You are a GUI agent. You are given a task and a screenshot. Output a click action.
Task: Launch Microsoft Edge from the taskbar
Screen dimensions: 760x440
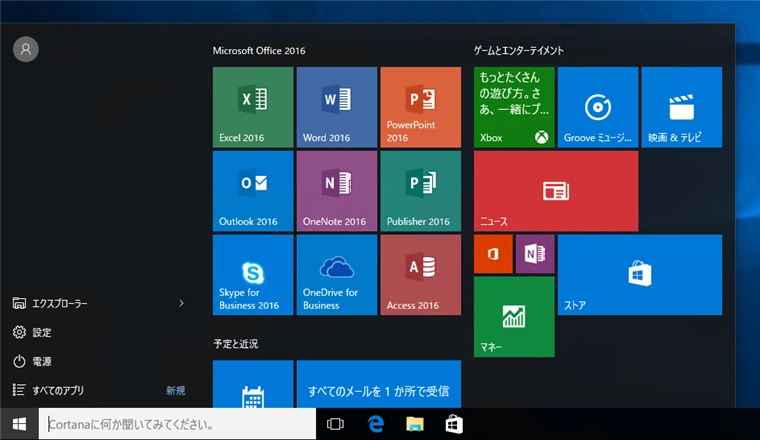point(376,424)
